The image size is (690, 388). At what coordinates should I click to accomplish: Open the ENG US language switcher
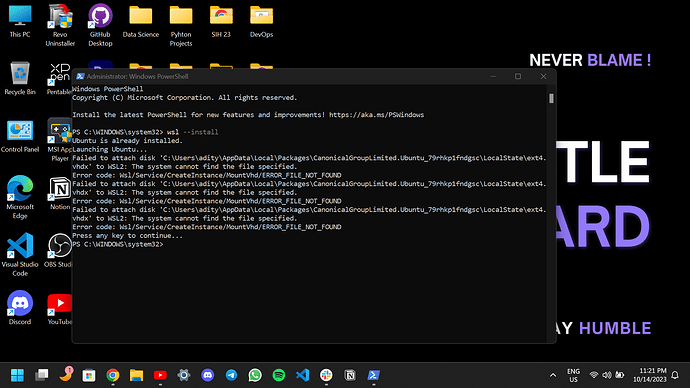click(x=573, y=375)
